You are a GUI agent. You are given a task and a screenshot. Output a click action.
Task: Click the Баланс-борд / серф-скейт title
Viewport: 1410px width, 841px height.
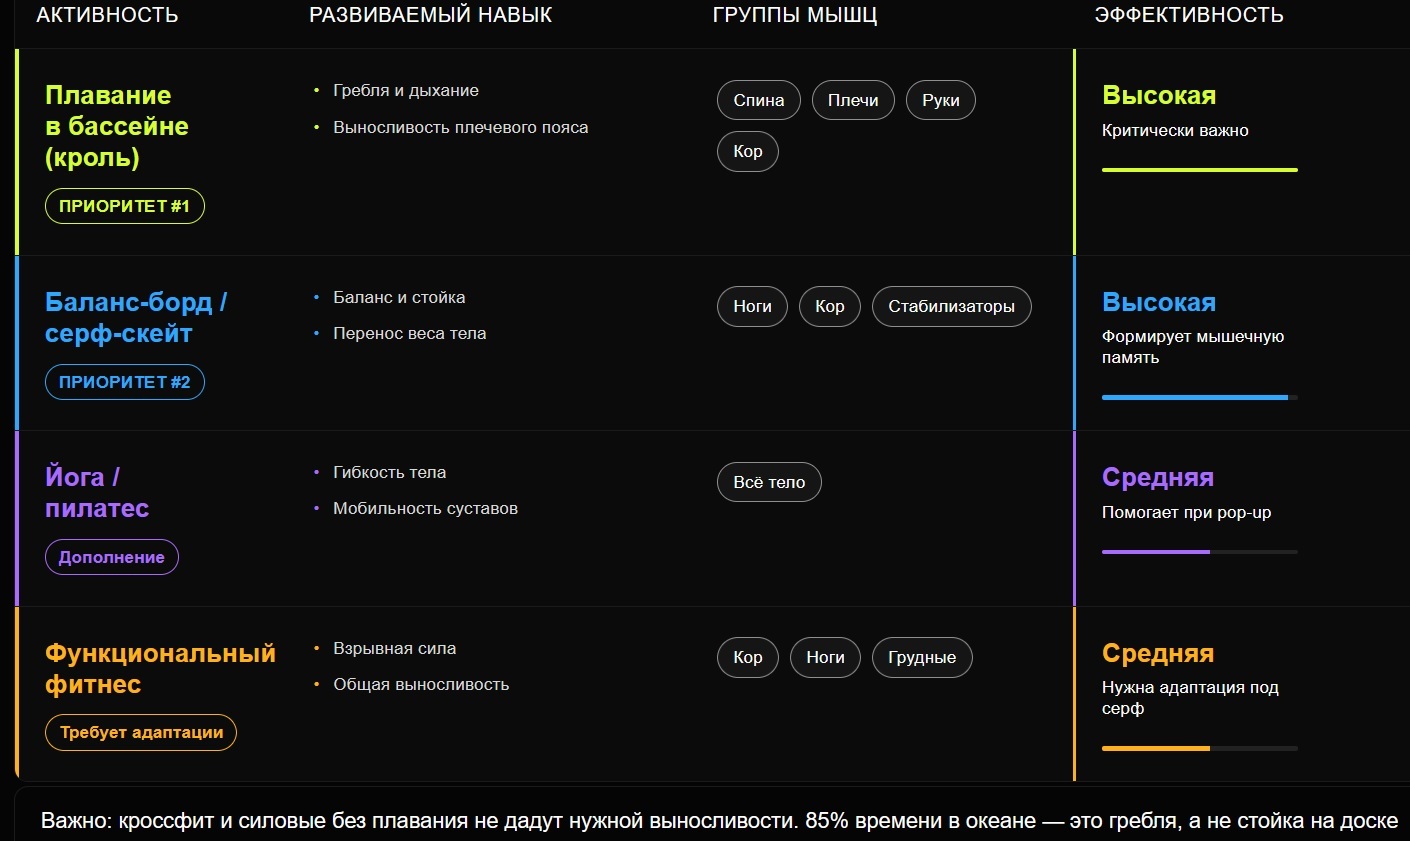pyautogui.click(x=136, y=318)
